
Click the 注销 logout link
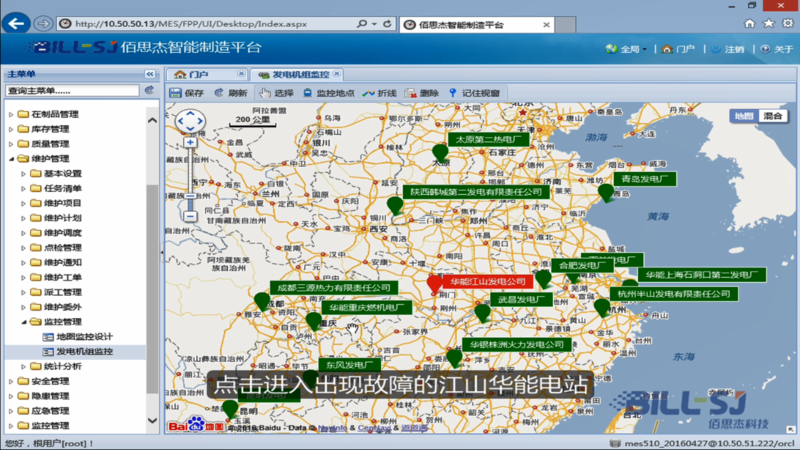(x=728, y=49)
